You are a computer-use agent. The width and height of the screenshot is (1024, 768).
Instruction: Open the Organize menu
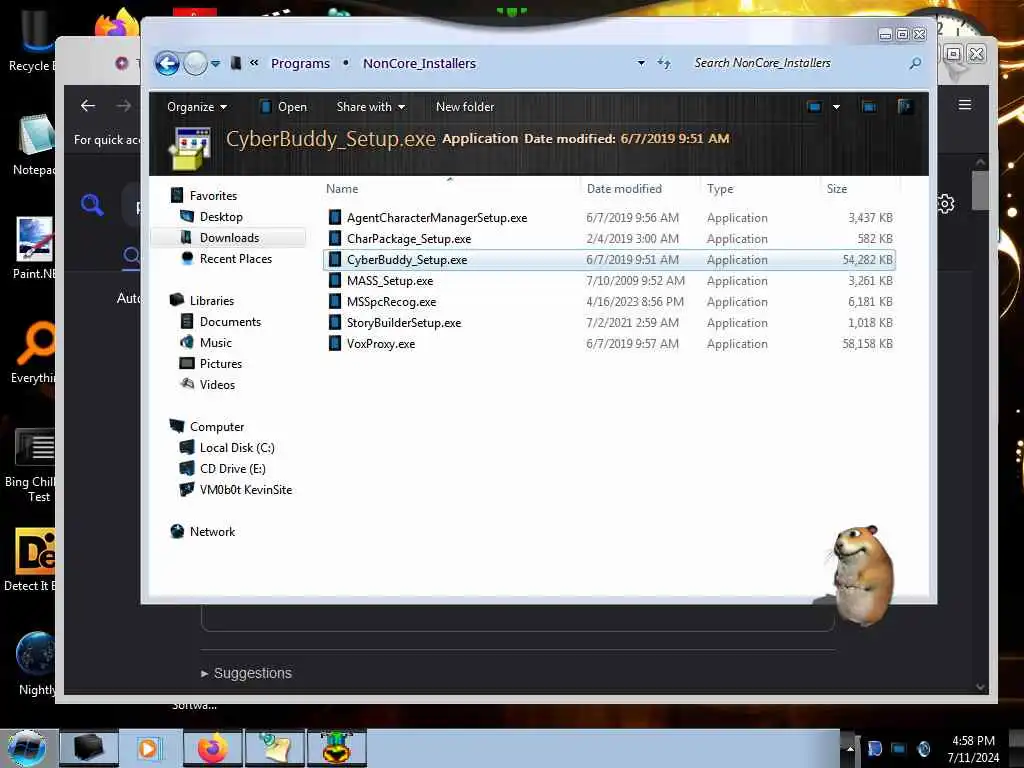tap(197, 106)
